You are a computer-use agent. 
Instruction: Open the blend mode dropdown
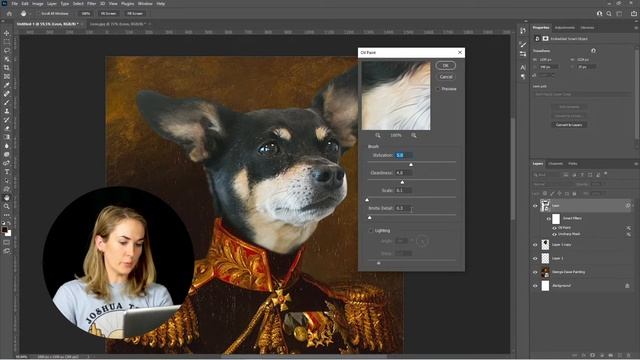pos(553,184)
